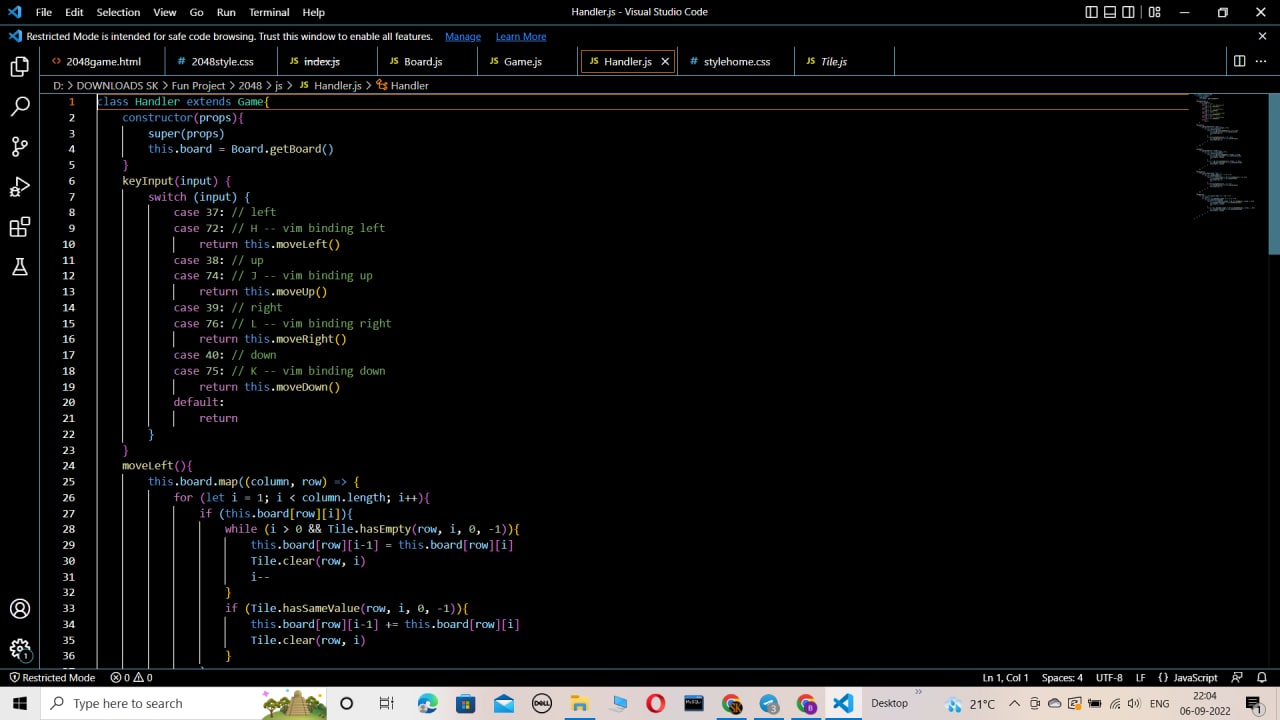
Task: Open the Accounts menu icon
Action: click(20, 609)
